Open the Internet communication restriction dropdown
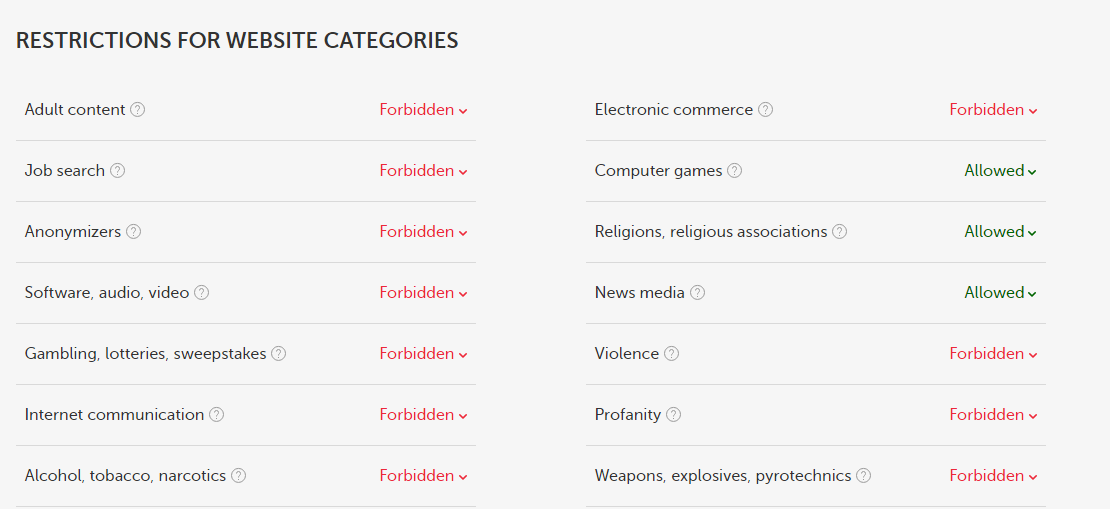Image resolution: width=1110 pixels, height=509 pixels. [423, 415]
